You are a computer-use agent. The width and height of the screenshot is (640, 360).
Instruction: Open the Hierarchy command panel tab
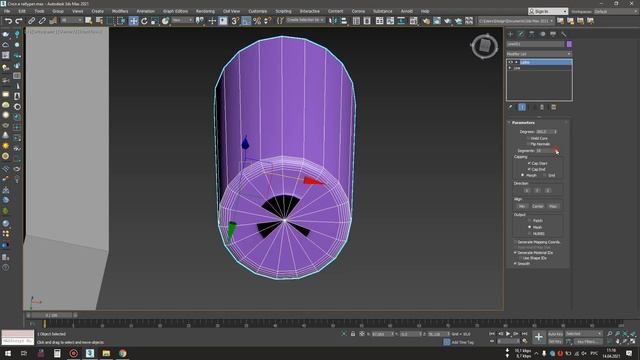tap(531, 34)
